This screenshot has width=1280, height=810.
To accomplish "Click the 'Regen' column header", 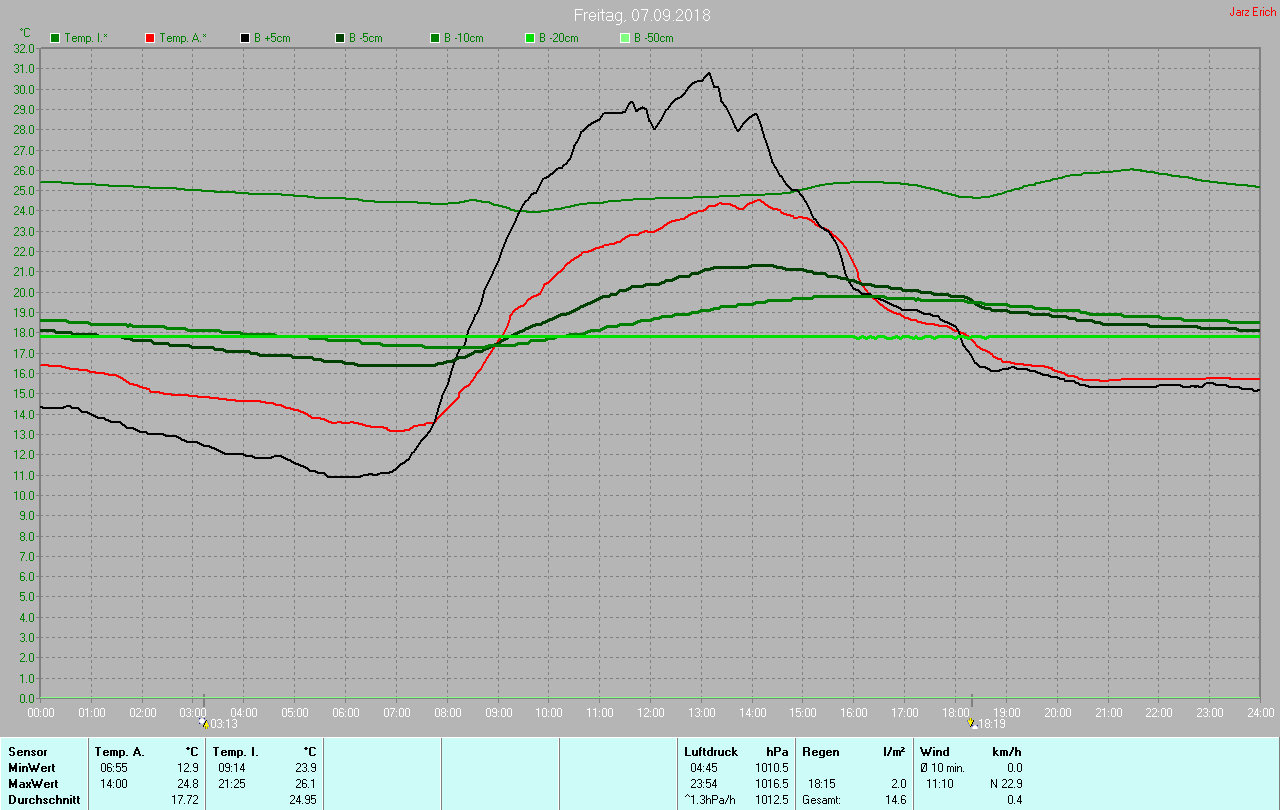I will click(820, 752).
